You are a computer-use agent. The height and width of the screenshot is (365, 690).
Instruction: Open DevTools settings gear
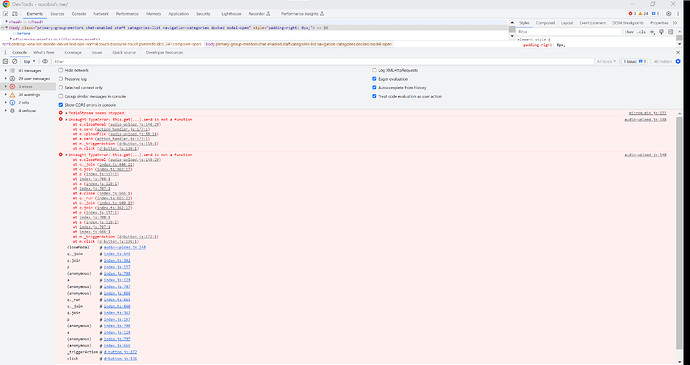click(x=669, y=14)
